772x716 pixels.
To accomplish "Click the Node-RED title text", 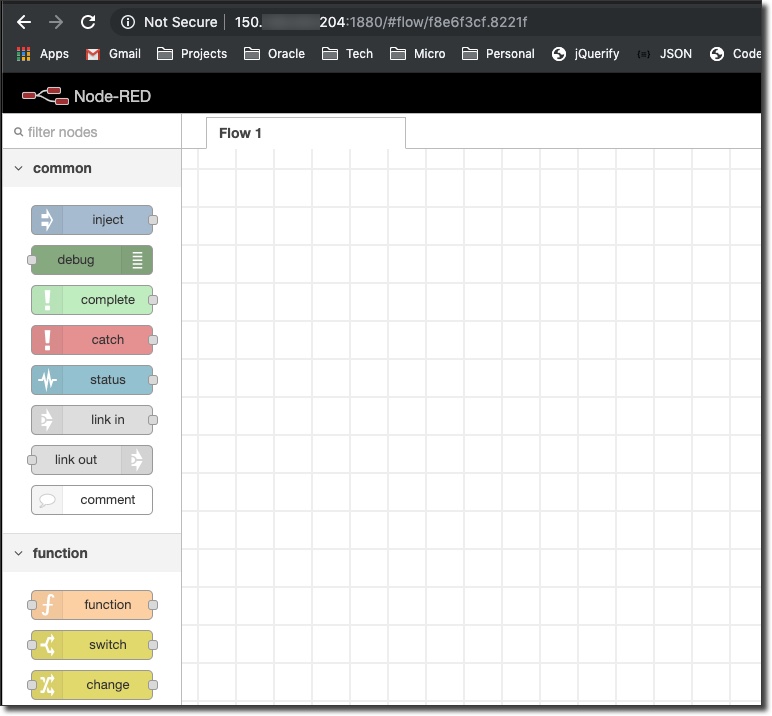I will (x=112, y=97).
